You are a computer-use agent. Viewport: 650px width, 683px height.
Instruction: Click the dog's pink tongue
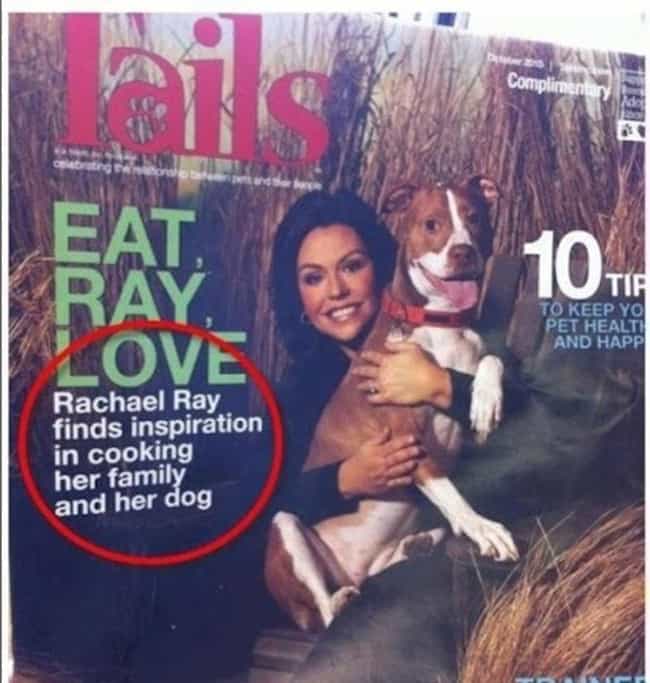(x=459, y=292)
